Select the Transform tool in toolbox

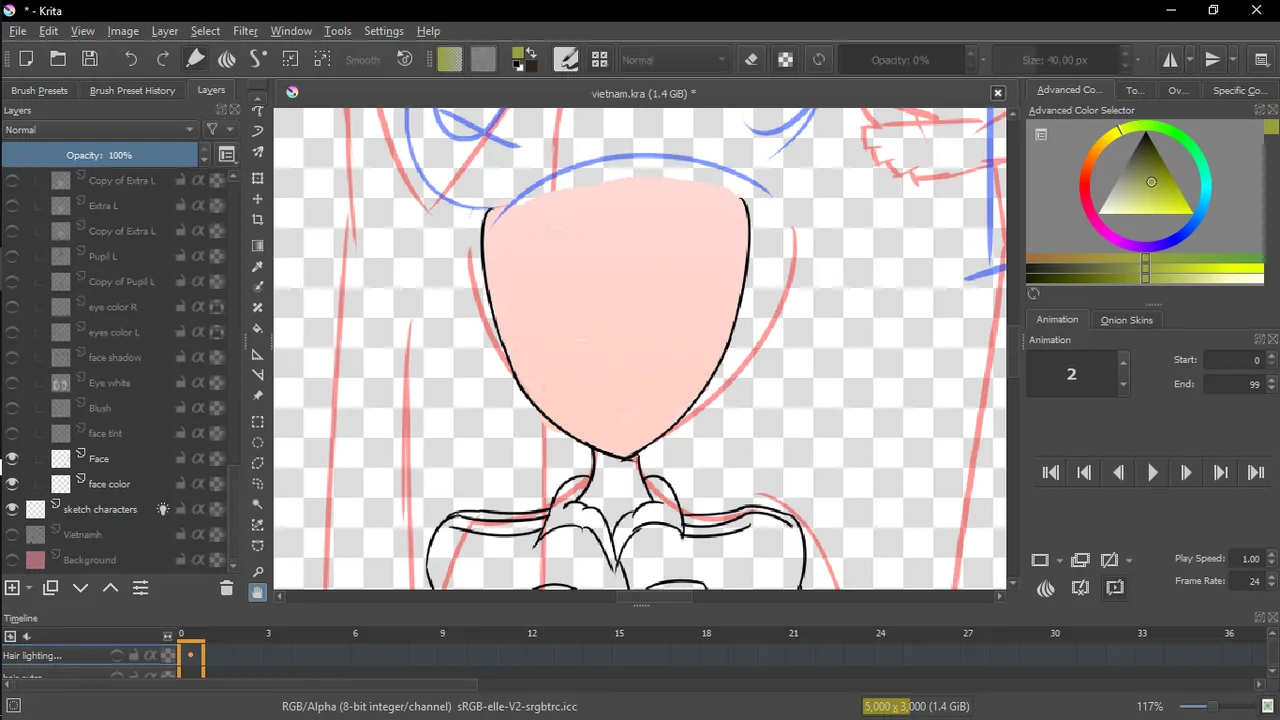[258, 178]
